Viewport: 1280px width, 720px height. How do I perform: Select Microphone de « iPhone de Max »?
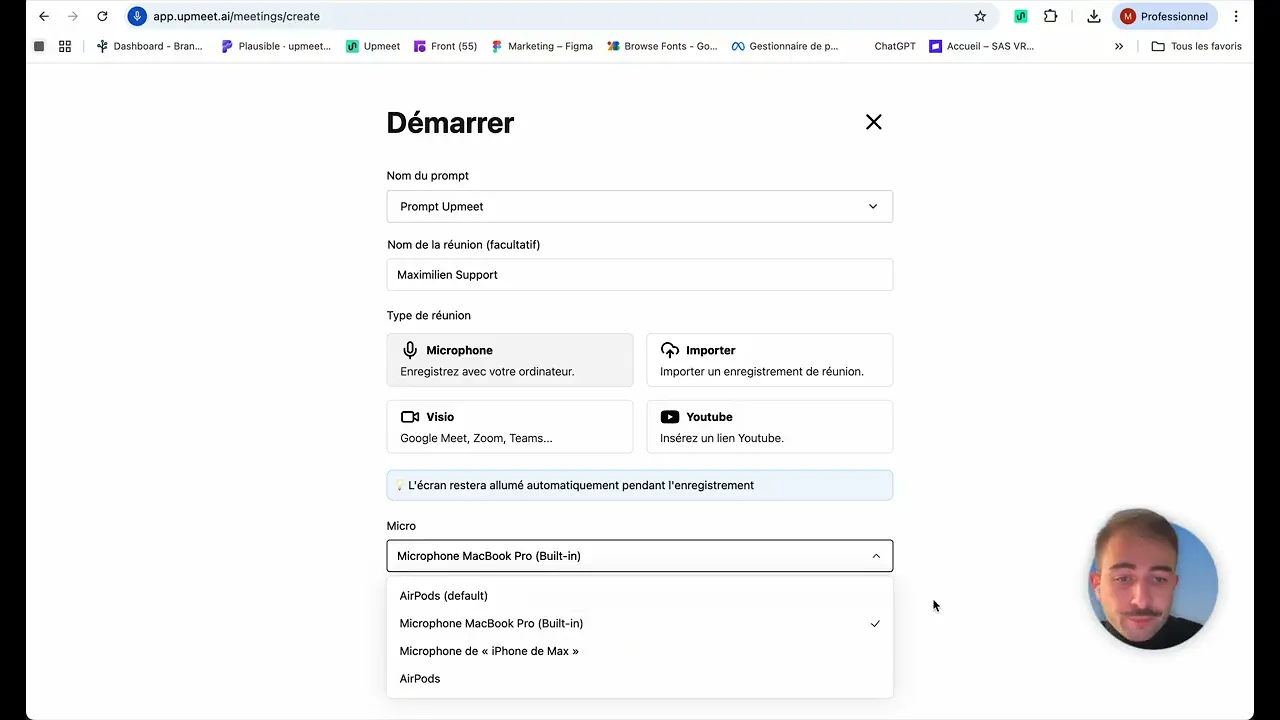point(489,651)
